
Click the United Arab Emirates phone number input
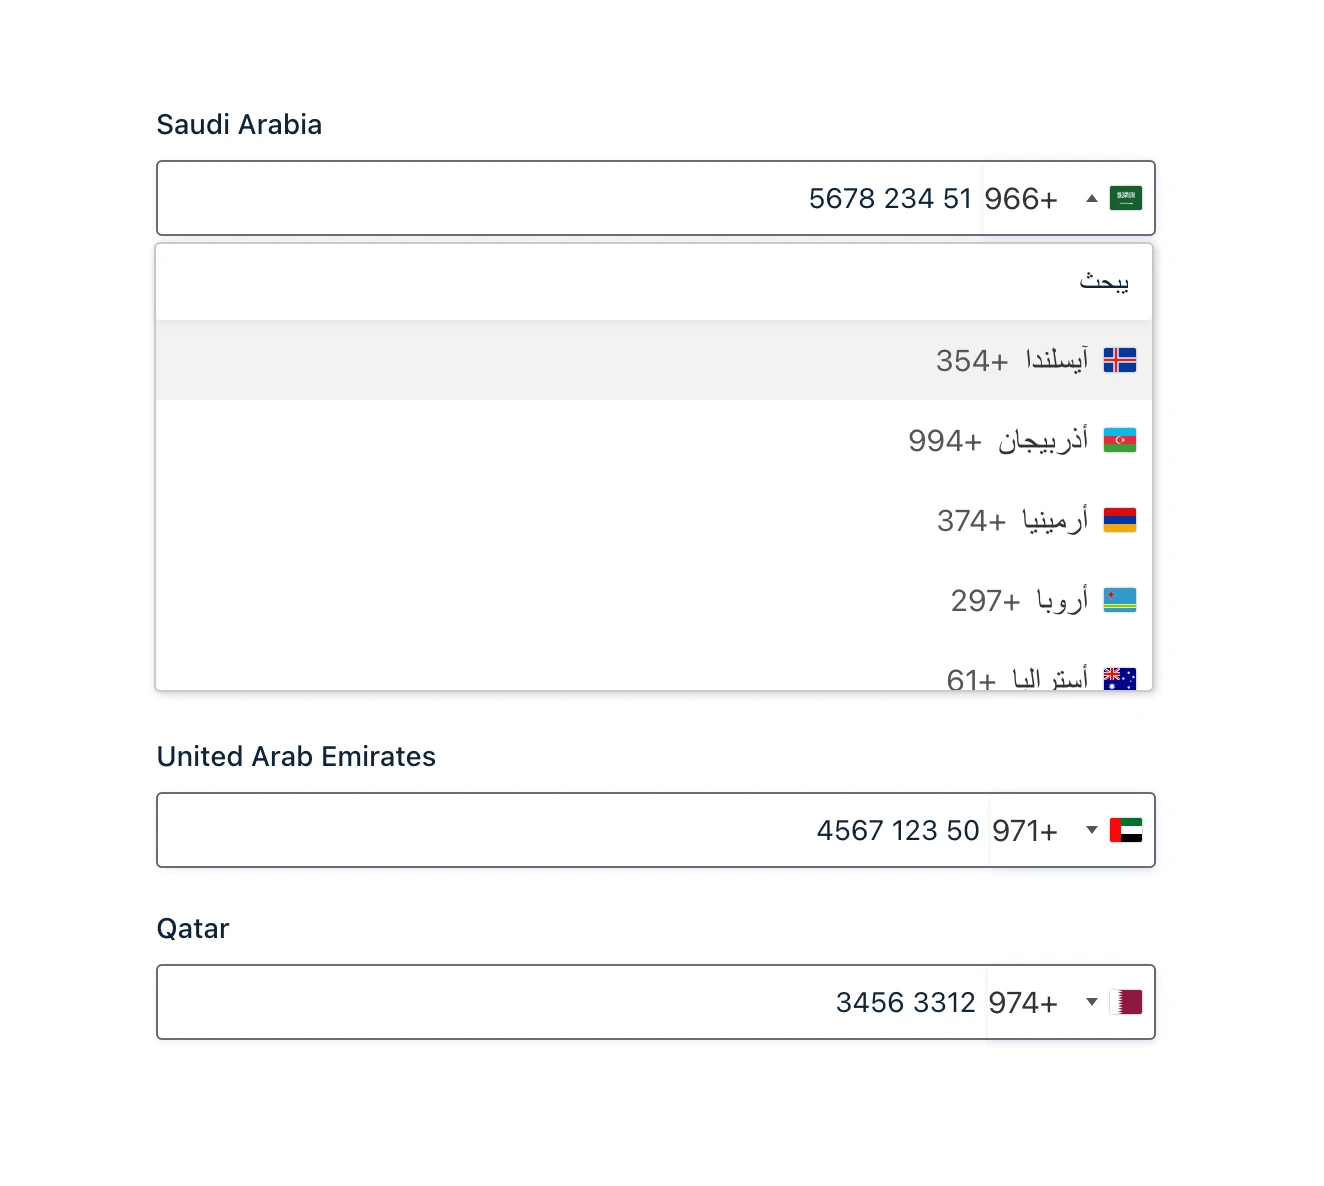[574, 830]
